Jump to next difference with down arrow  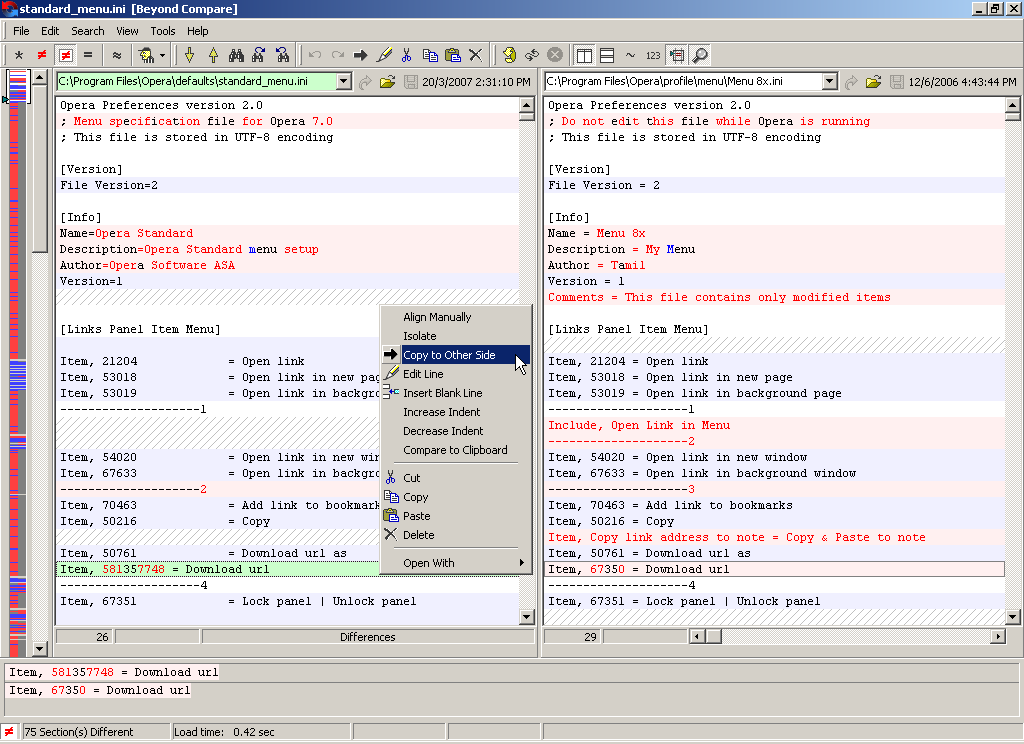189,56
